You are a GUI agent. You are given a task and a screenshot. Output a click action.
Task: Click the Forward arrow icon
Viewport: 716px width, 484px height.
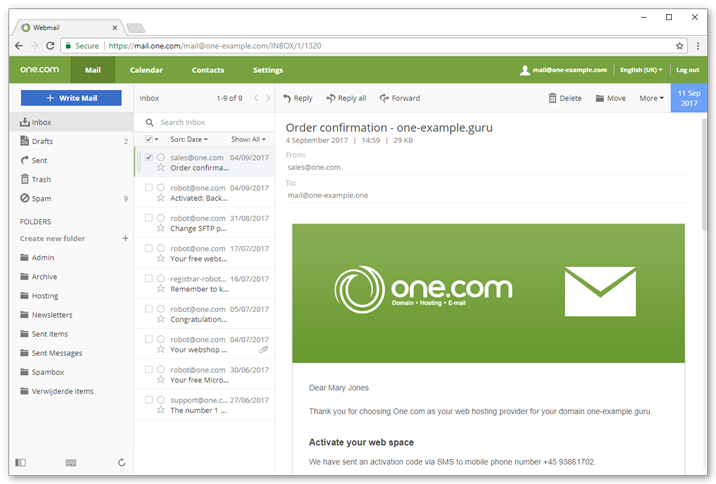pos(384,98)
